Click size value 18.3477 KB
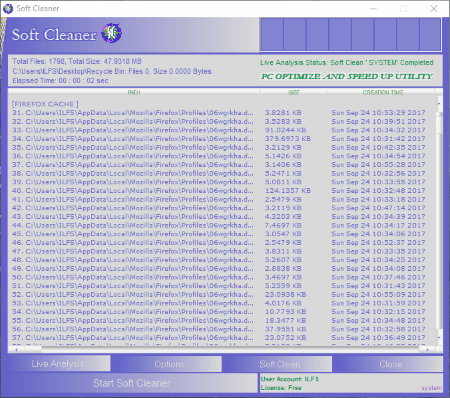Viewport: 450px width, 398px height. (x=285, y=320)
